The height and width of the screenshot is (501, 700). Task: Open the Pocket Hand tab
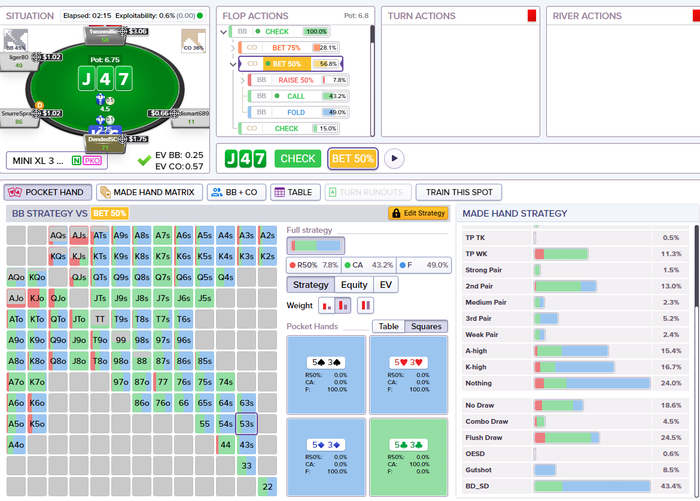pyautogui.click(x=48, y=192)
